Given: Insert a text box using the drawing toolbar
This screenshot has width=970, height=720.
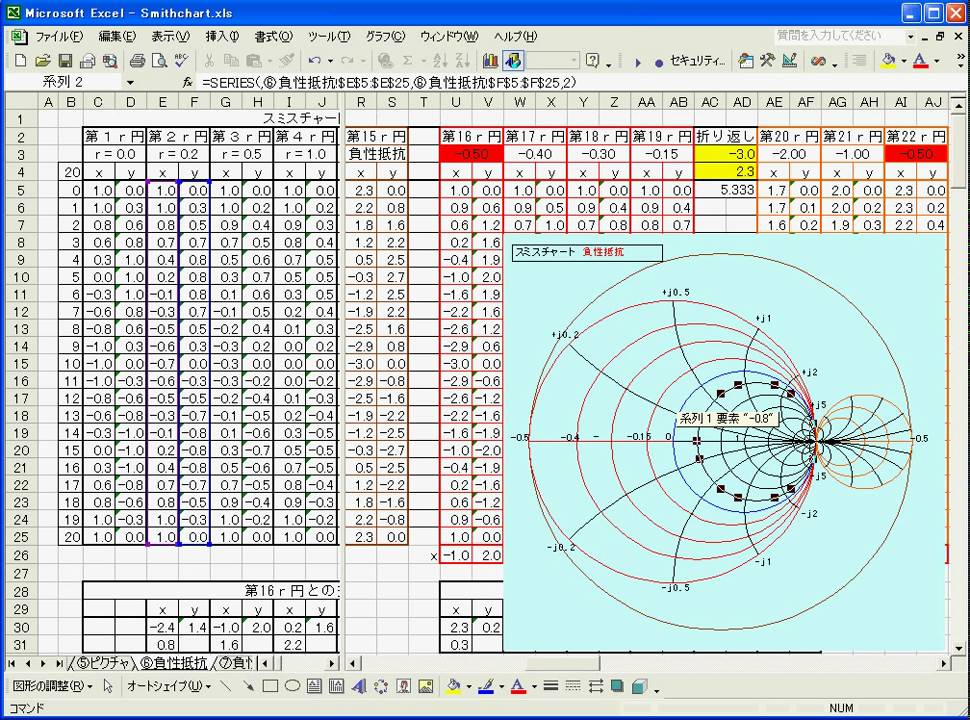Looking at the screenshot, I should 314,686.
